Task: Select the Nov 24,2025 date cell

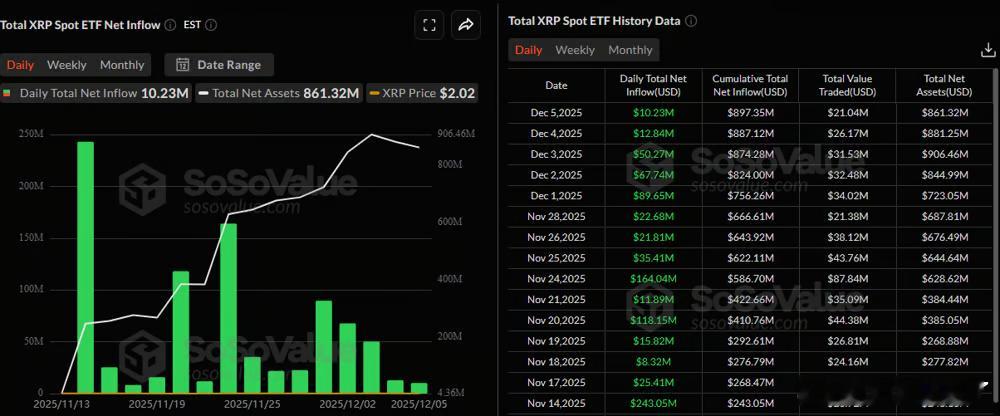Action: point(556,278)
